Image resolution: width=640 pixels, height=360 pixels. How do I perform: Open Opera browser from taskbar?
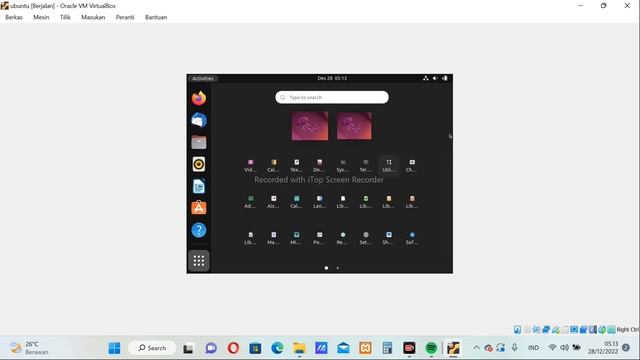pyautogui.click(x=233, y=348)
